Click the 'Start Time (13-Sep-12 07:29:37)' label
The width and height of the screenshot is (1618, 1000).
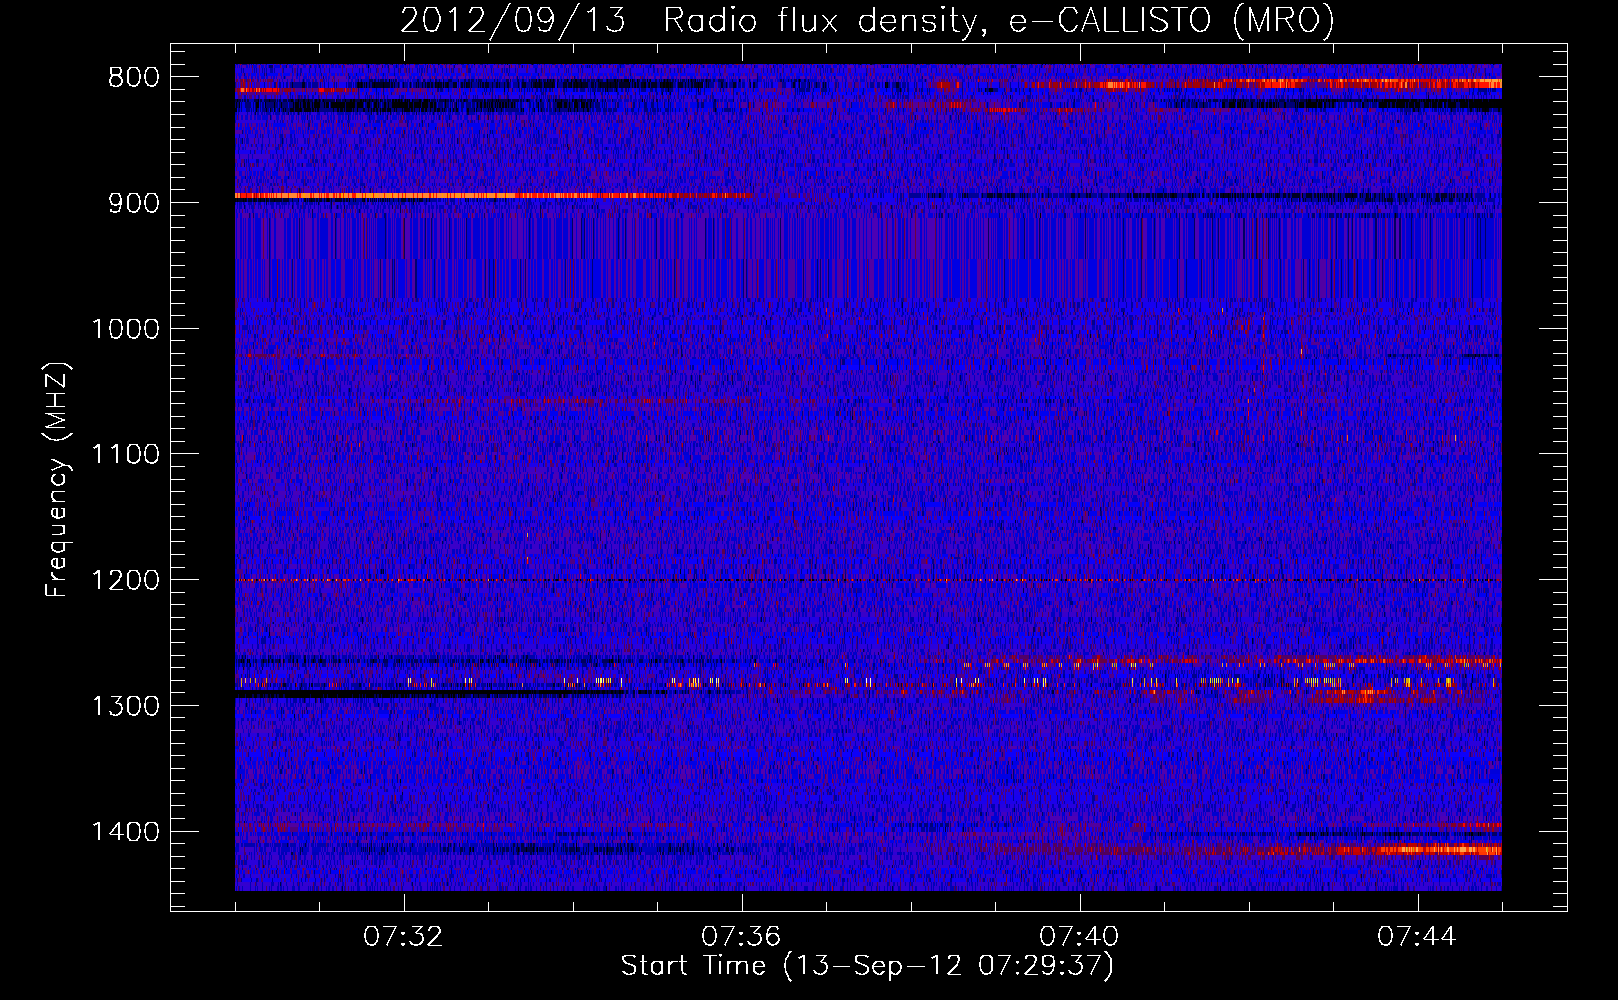(x=867, y=966)
